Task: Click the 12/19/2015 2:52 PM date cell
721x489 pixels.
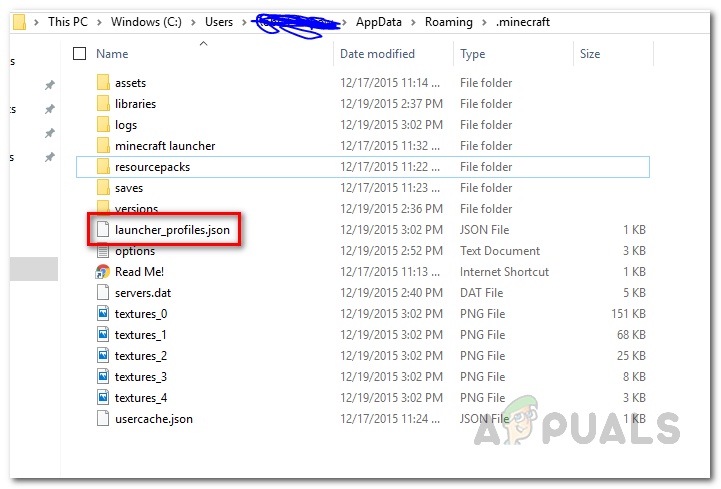Action: coord(391,251)
